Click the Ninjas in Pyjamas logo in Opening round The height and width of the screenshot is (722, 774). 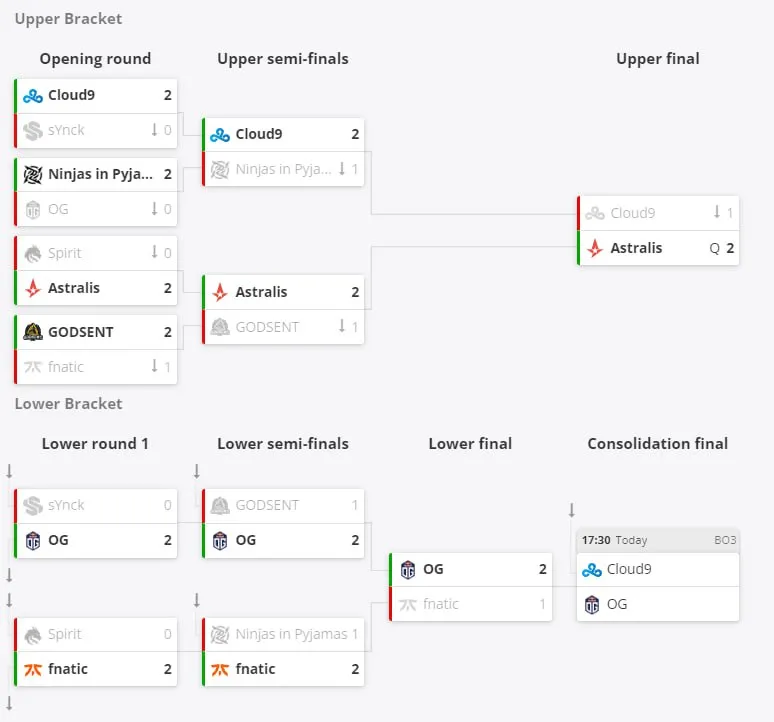(33, 174)
